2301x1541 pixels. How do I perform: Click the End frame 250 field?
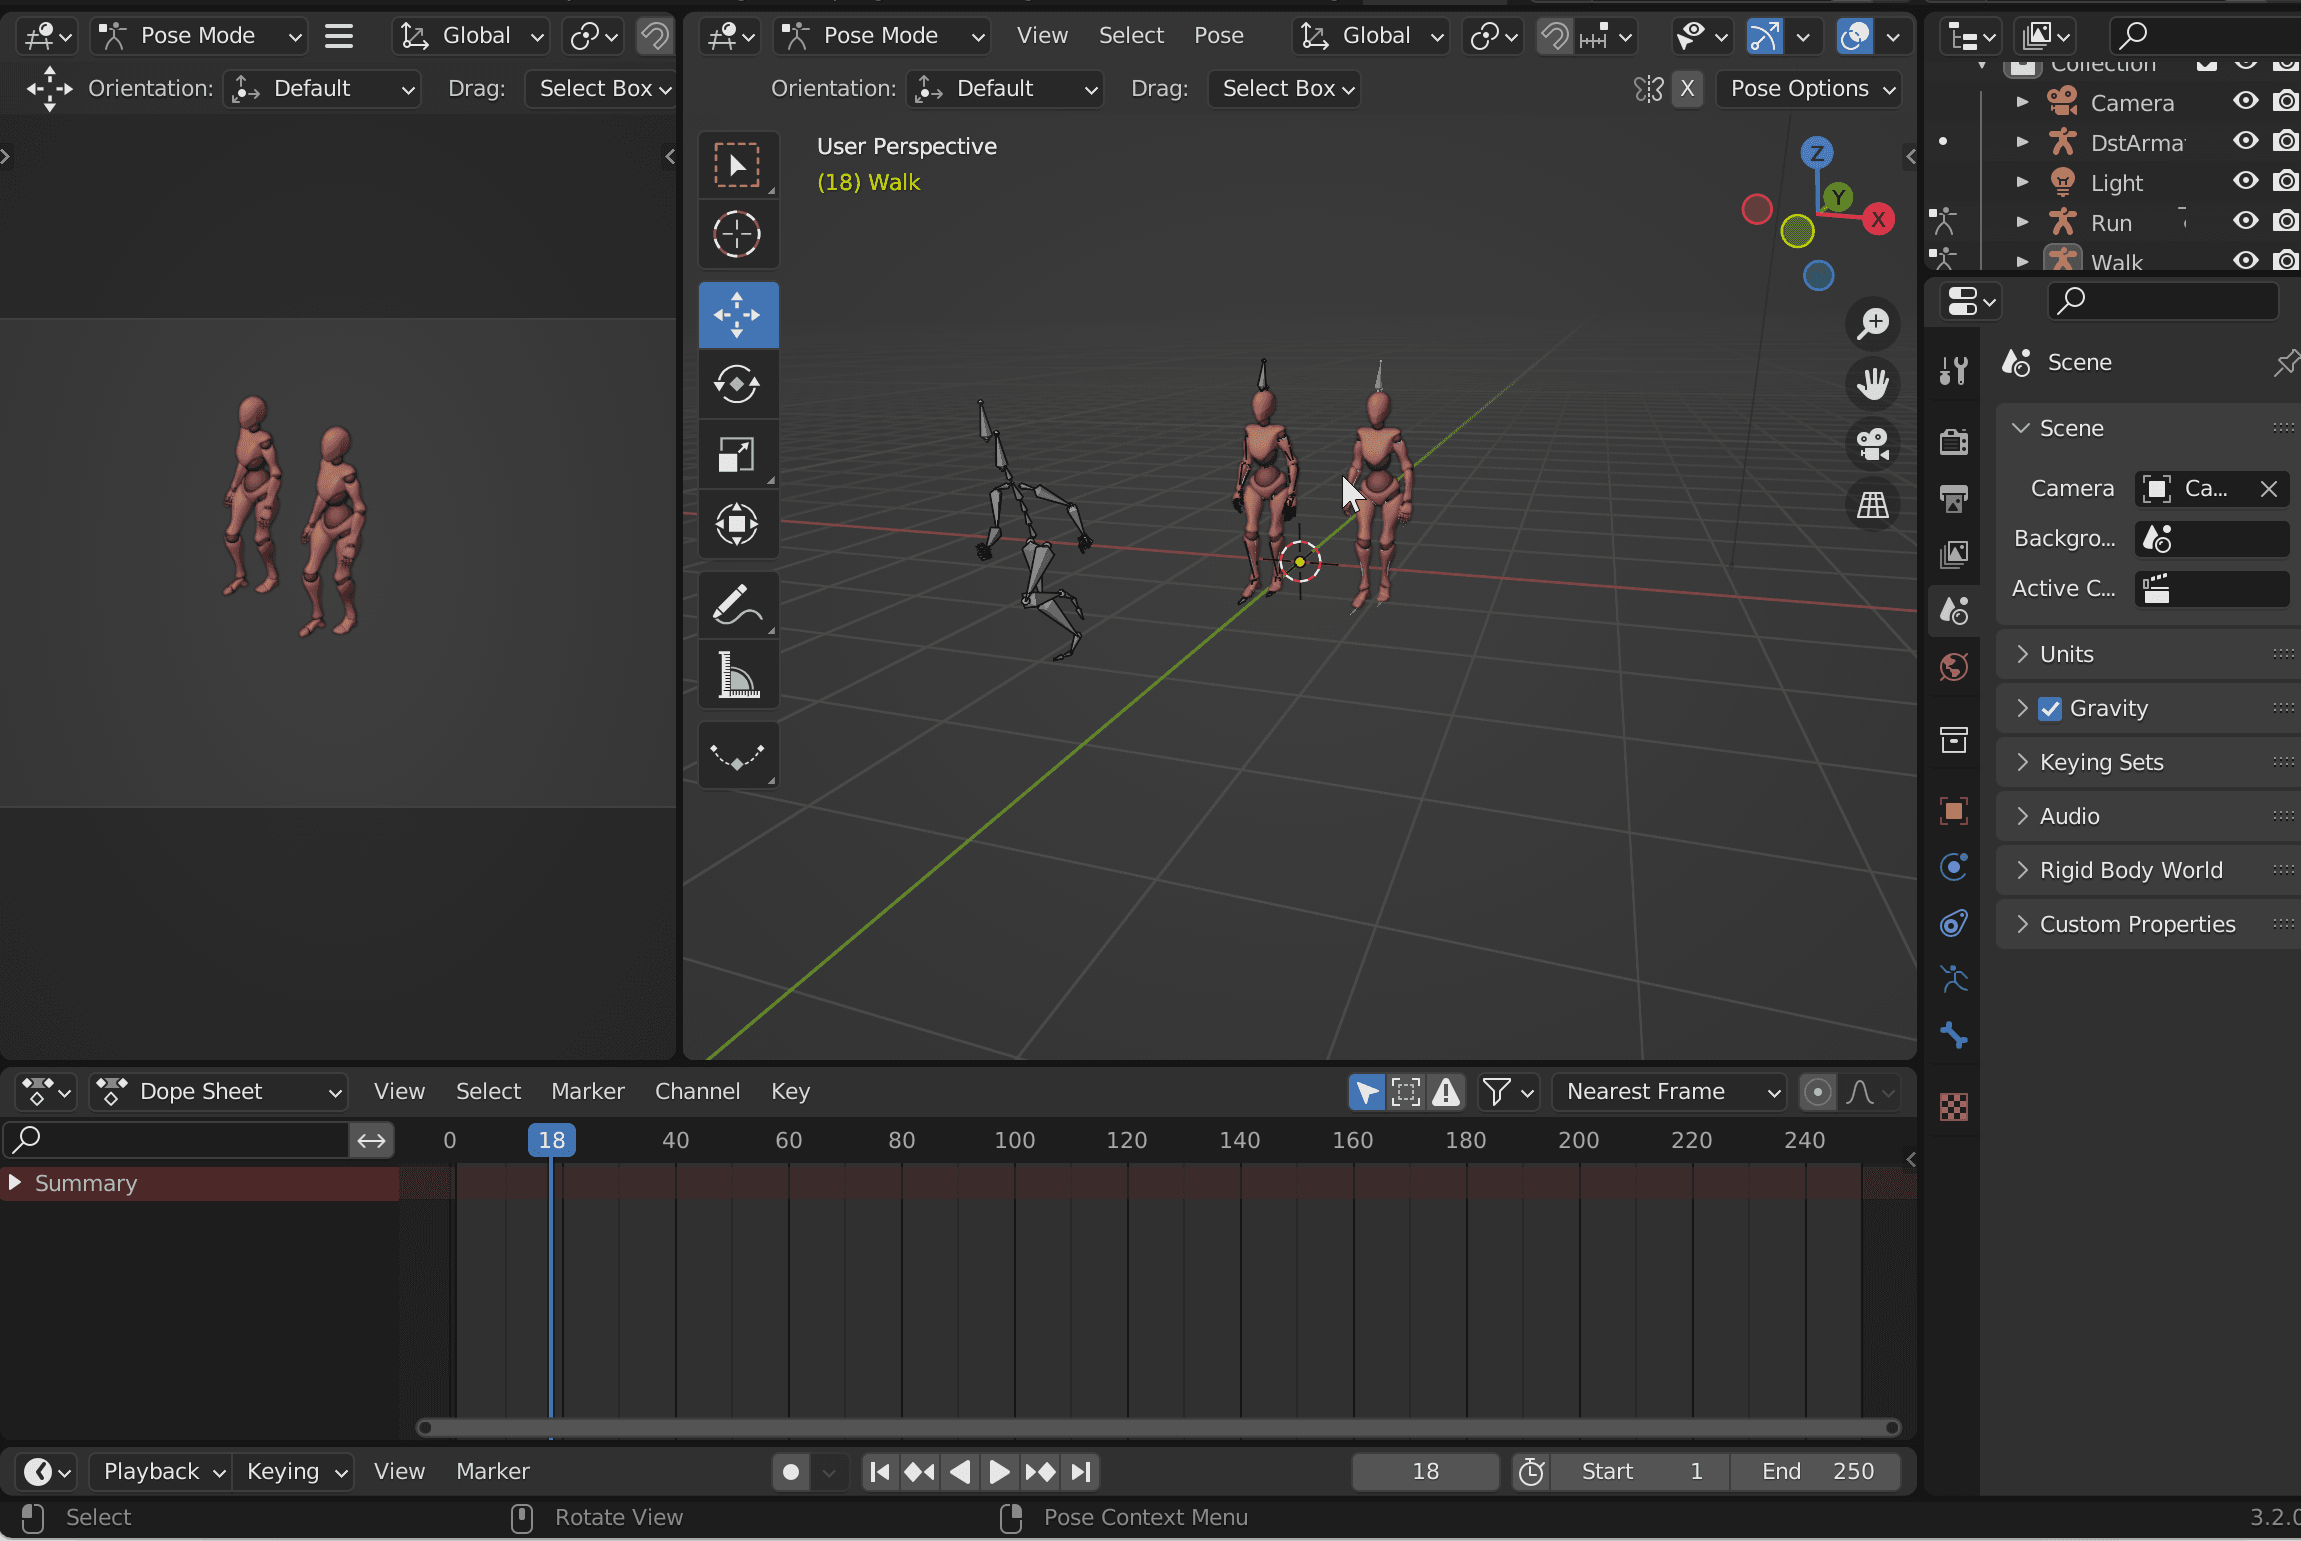[x=1815, y=1472]
